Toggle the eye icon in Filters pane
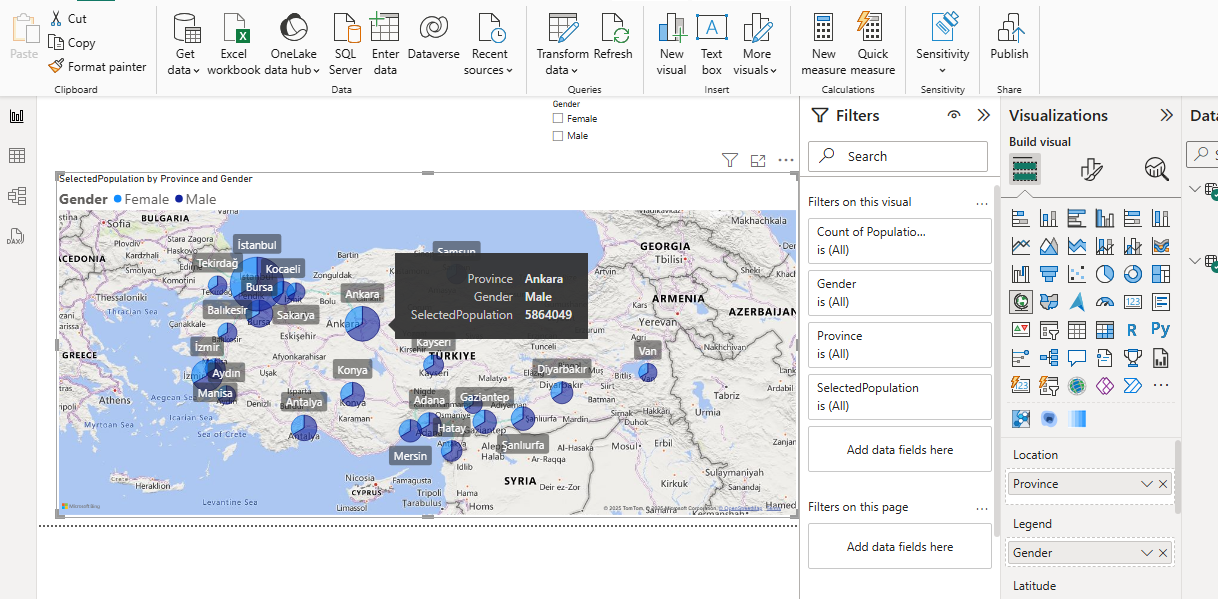Image resolution: width=1218 pixels, height=599 pixels. (x=954, y=116)
